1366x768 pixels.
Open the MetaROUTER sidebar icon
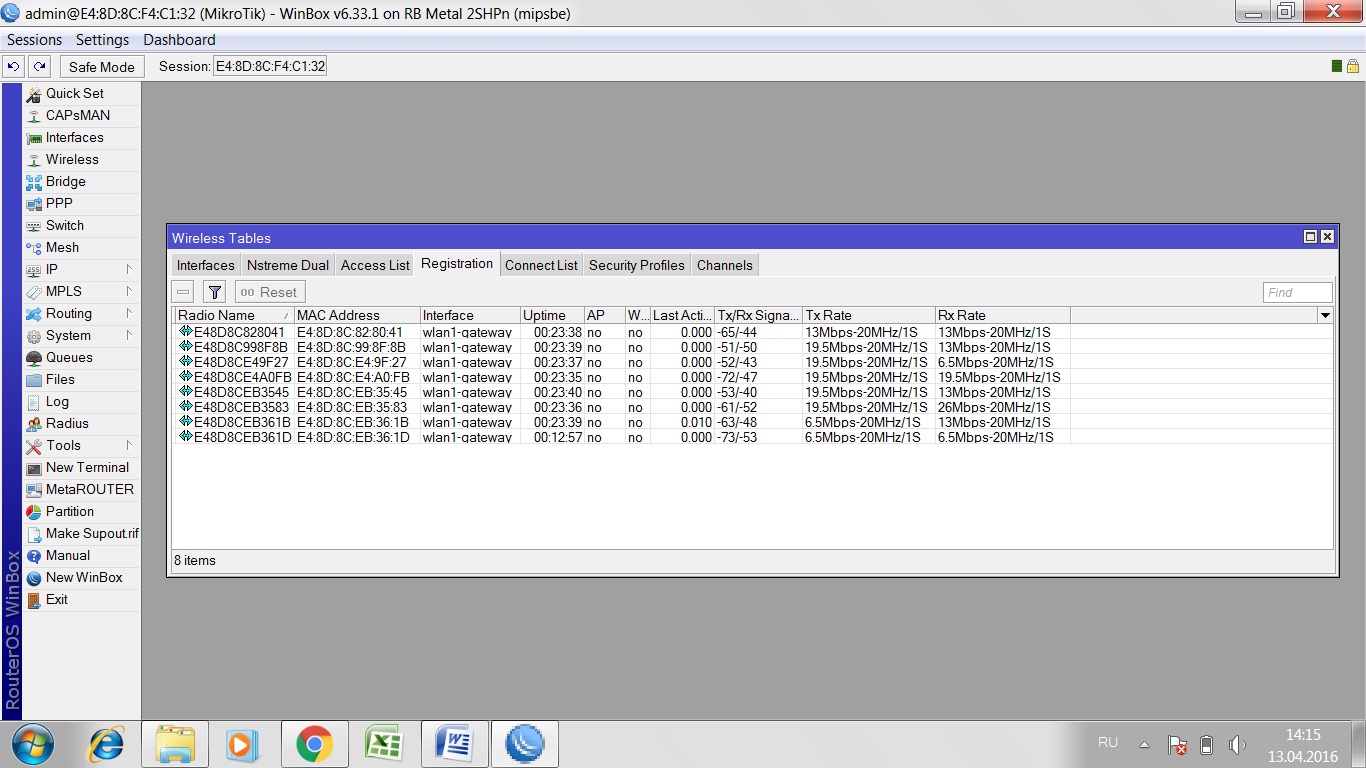coord(34,489)
